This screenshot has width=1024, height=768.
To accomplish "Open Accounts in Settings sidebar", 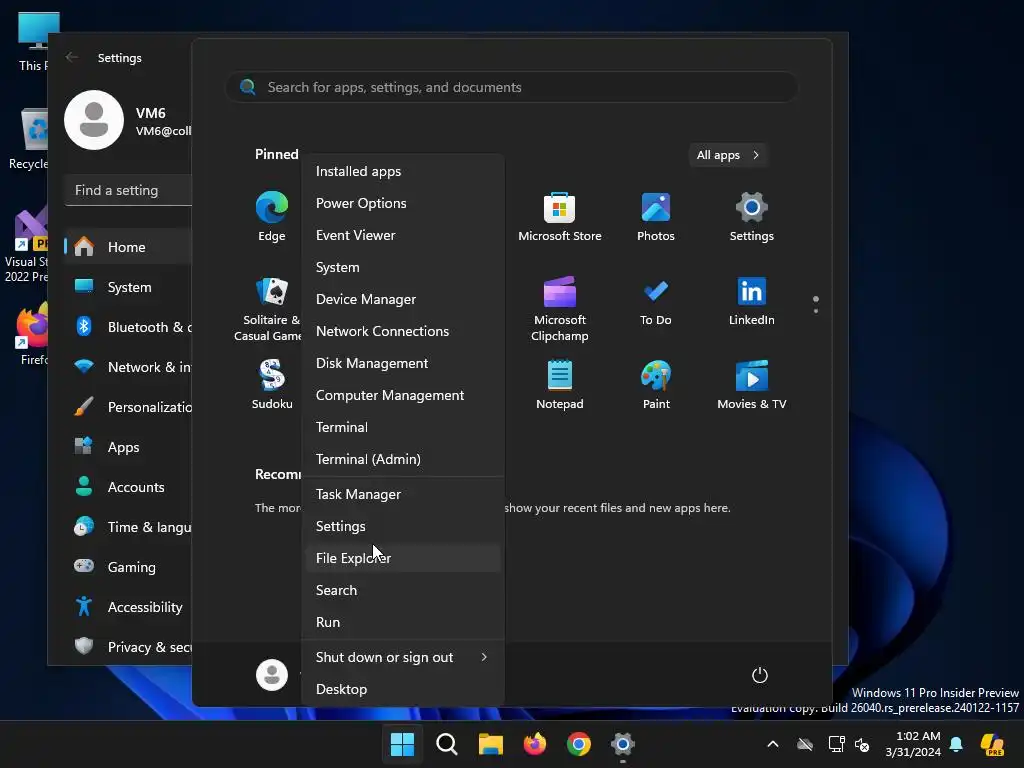I will point(128,487).
